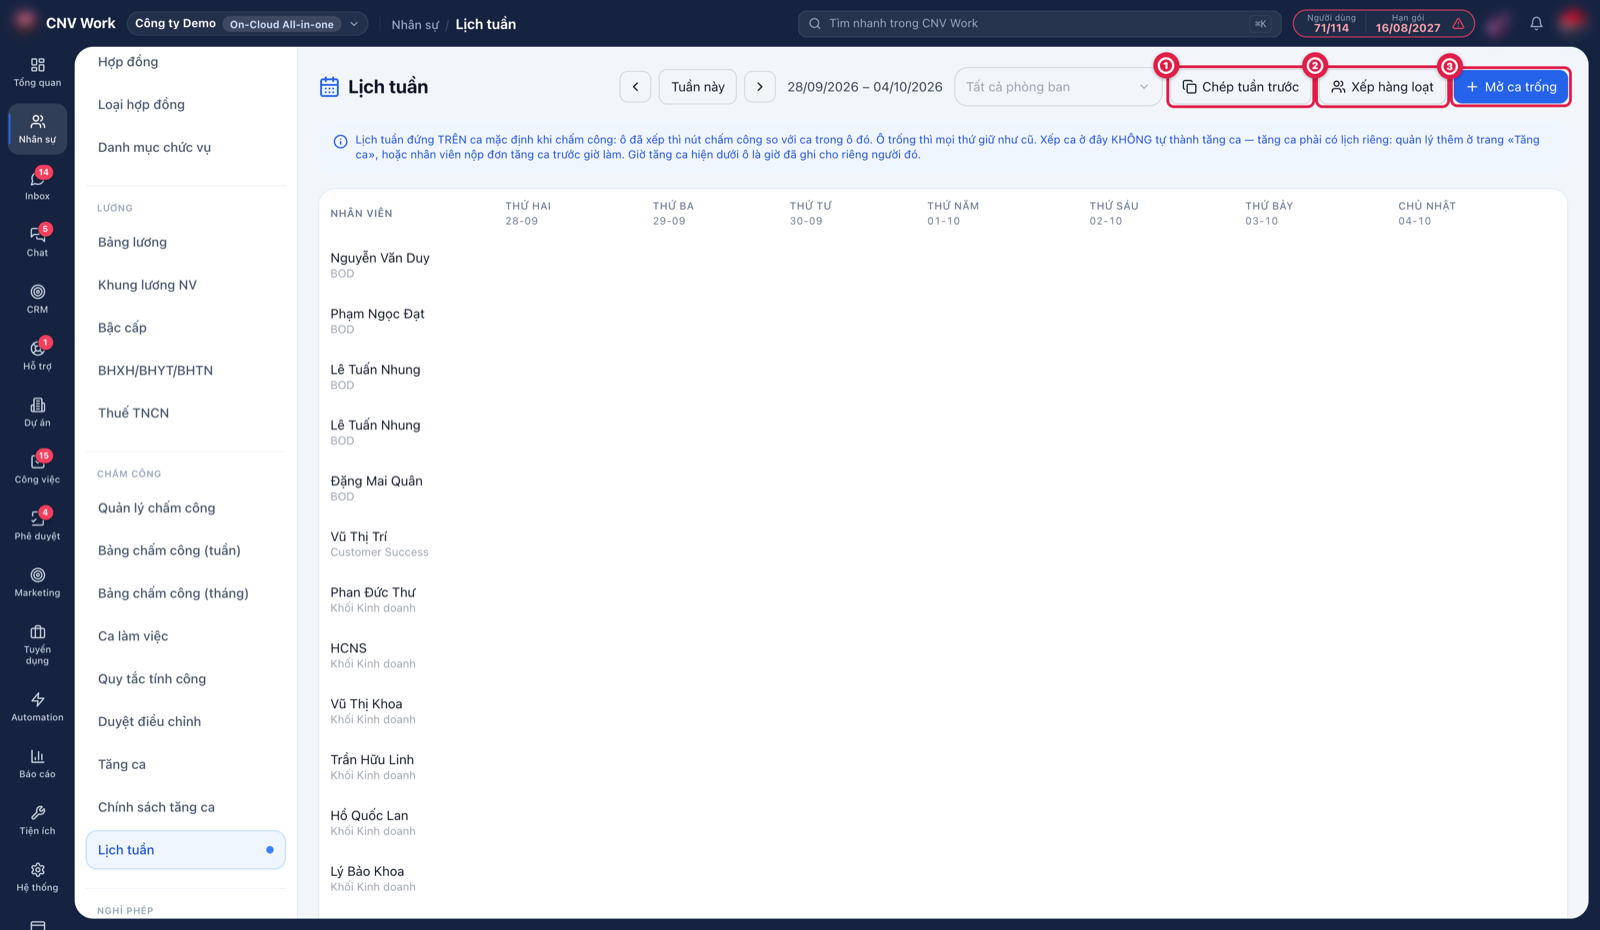Click employee name Nguyễn Văn Duy
1600x930 pixels.
pos(380,258)
